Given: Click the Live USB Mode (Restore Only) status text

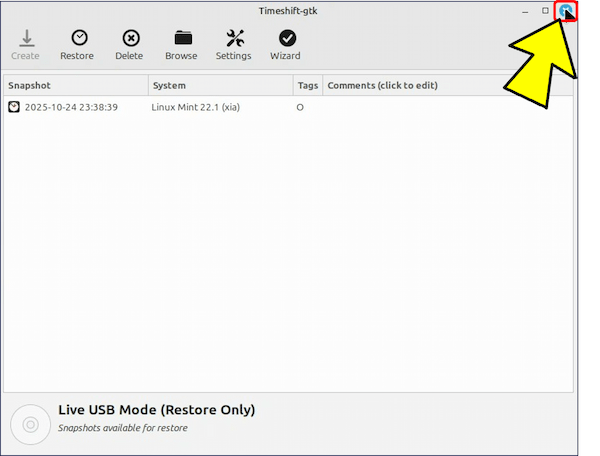Looking at the screenshot, I should pos(156,410).
